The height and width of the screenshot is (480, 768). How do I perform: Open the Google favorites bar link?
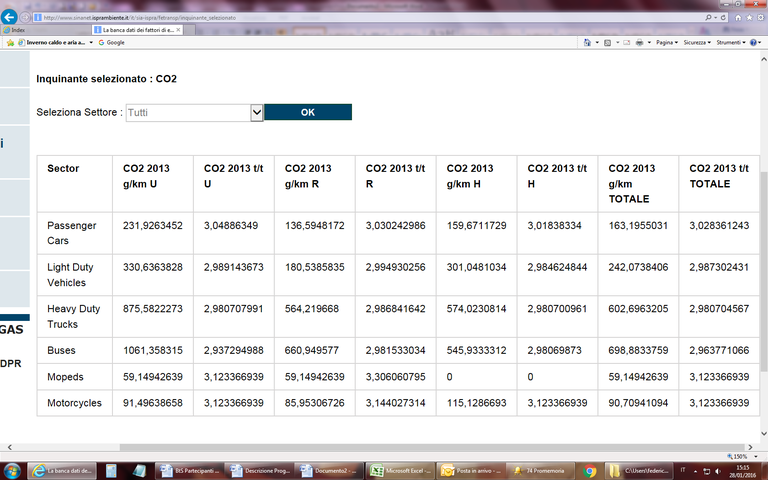pos(112,43)
